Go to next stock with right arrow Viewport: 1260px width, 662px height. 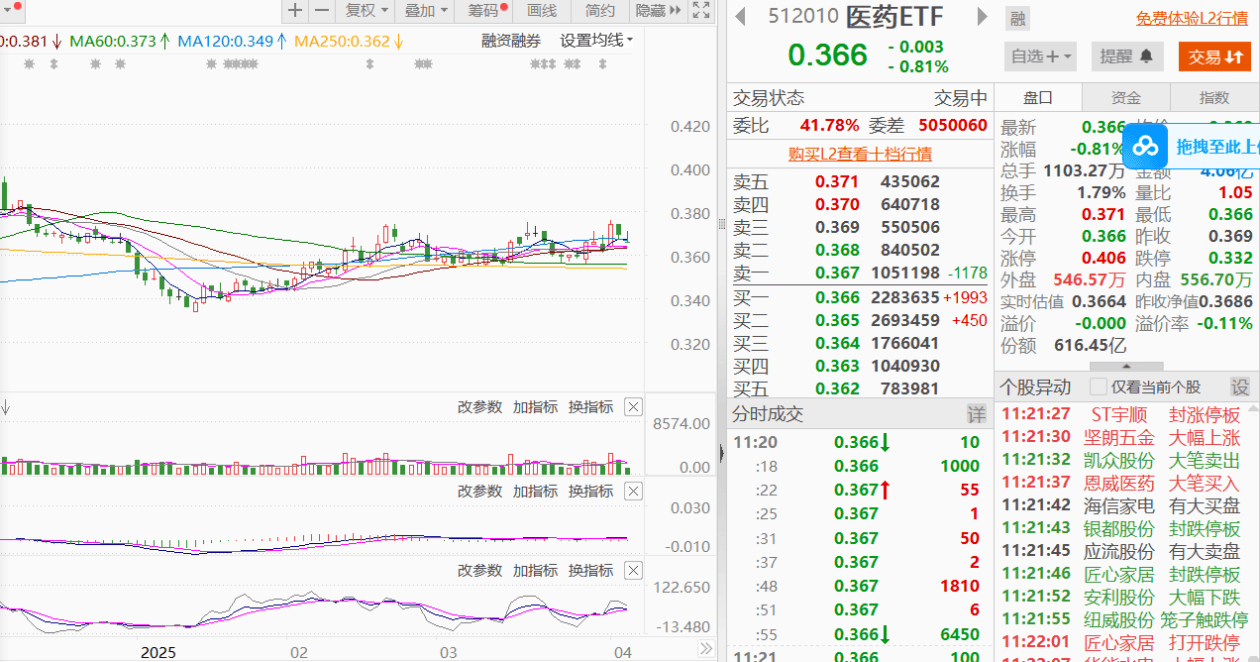point(982,17)
